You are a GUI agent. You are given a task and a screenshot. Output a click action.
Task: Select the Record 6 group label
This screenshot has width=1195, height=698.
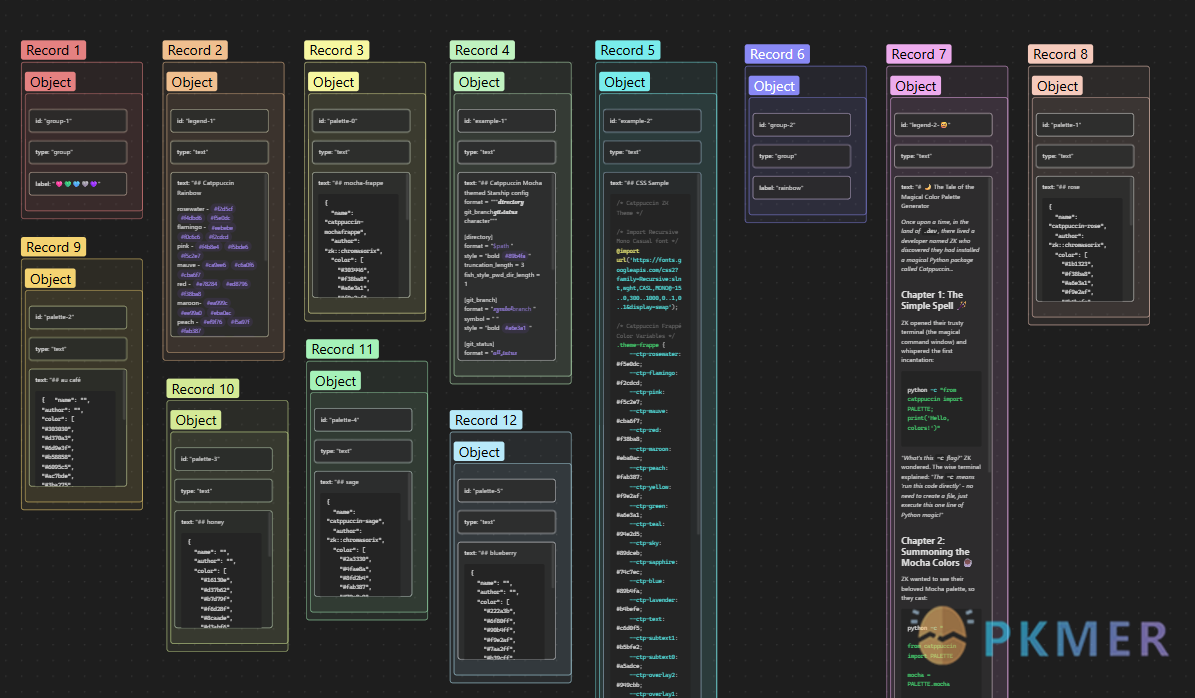(x=777, y=54)
